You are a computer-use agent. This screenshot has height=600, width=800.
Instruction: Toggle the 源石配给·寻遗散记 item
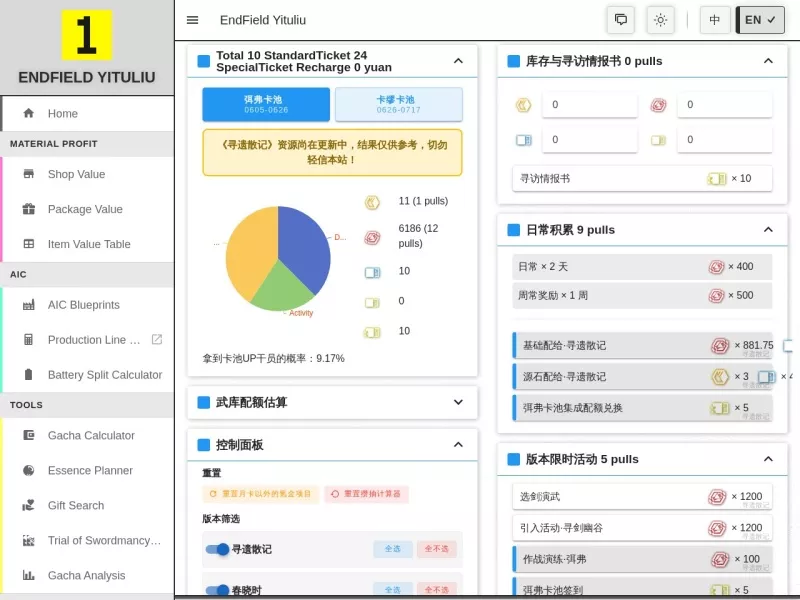[x=642, y=377]
